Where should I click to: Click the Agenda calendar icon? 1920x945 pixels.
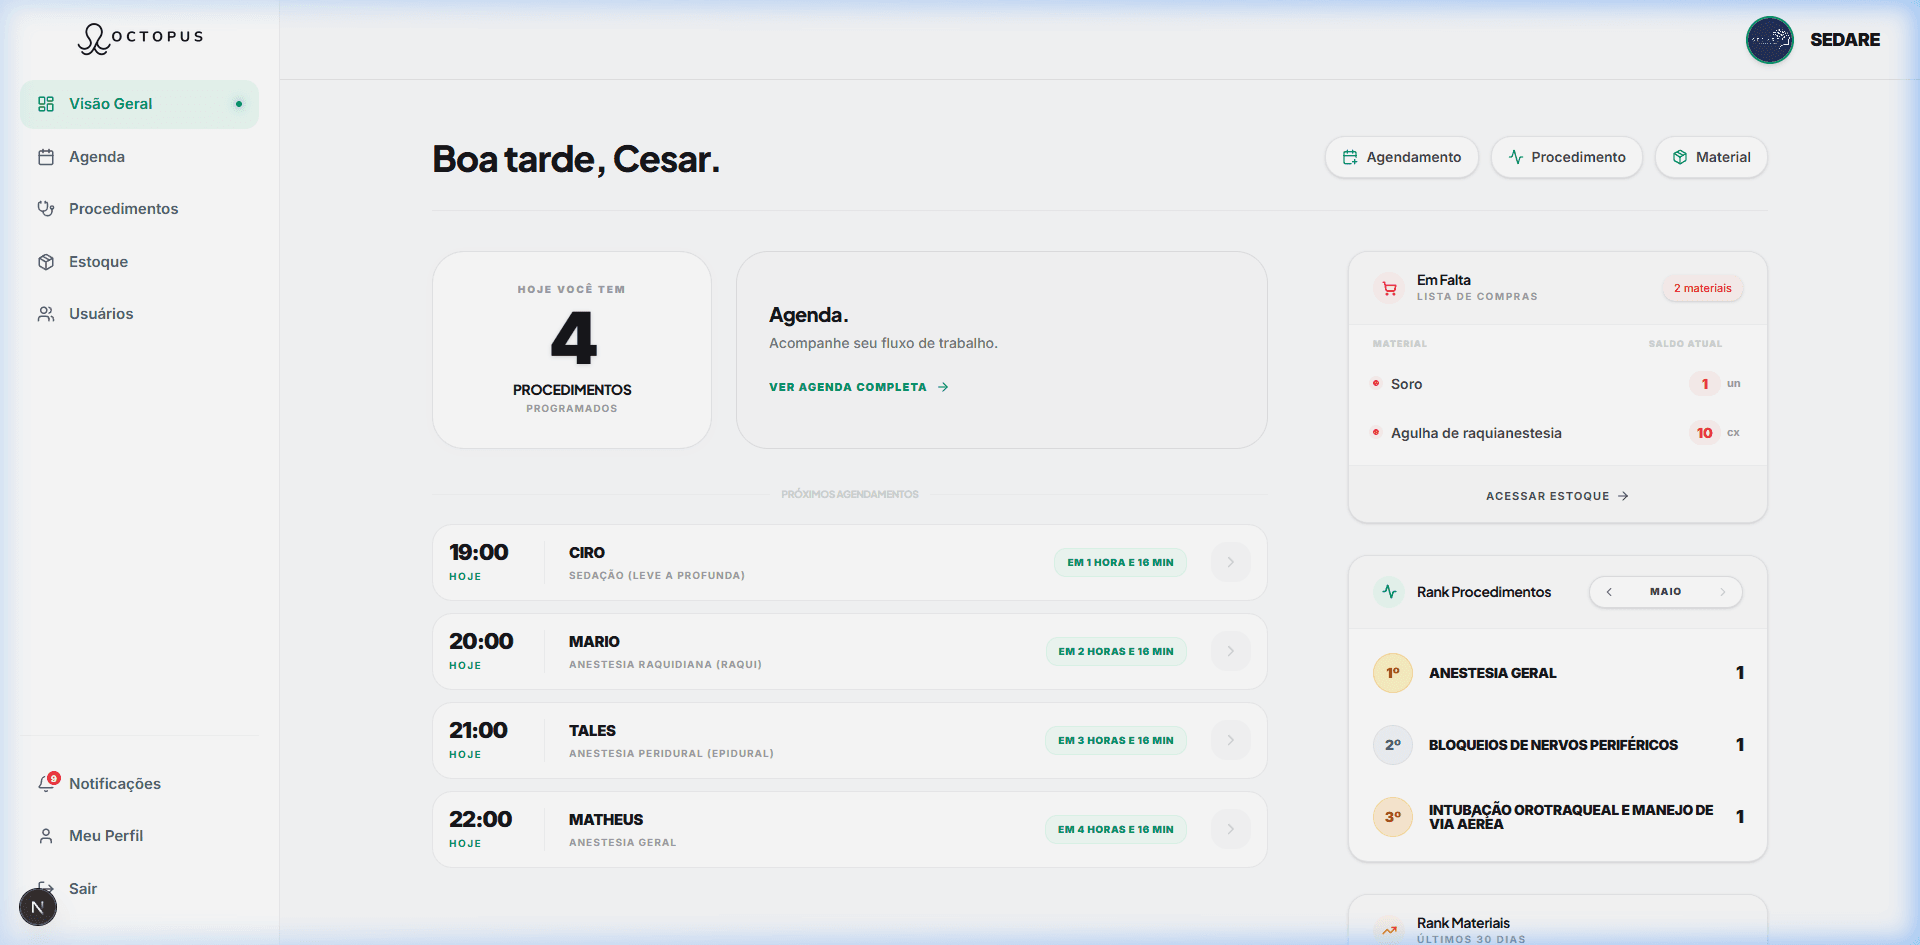[x=46, y=157]
